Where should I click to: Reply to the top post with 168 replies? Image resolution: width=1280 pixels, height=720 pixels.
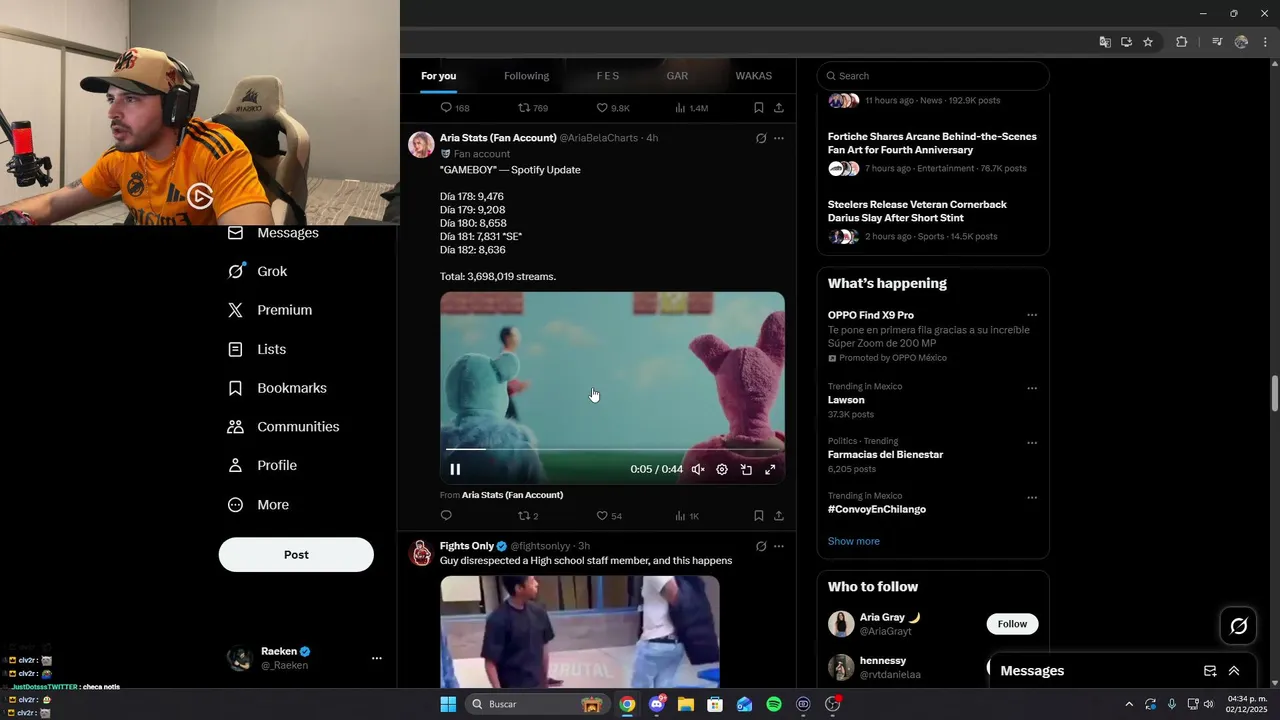455,108
